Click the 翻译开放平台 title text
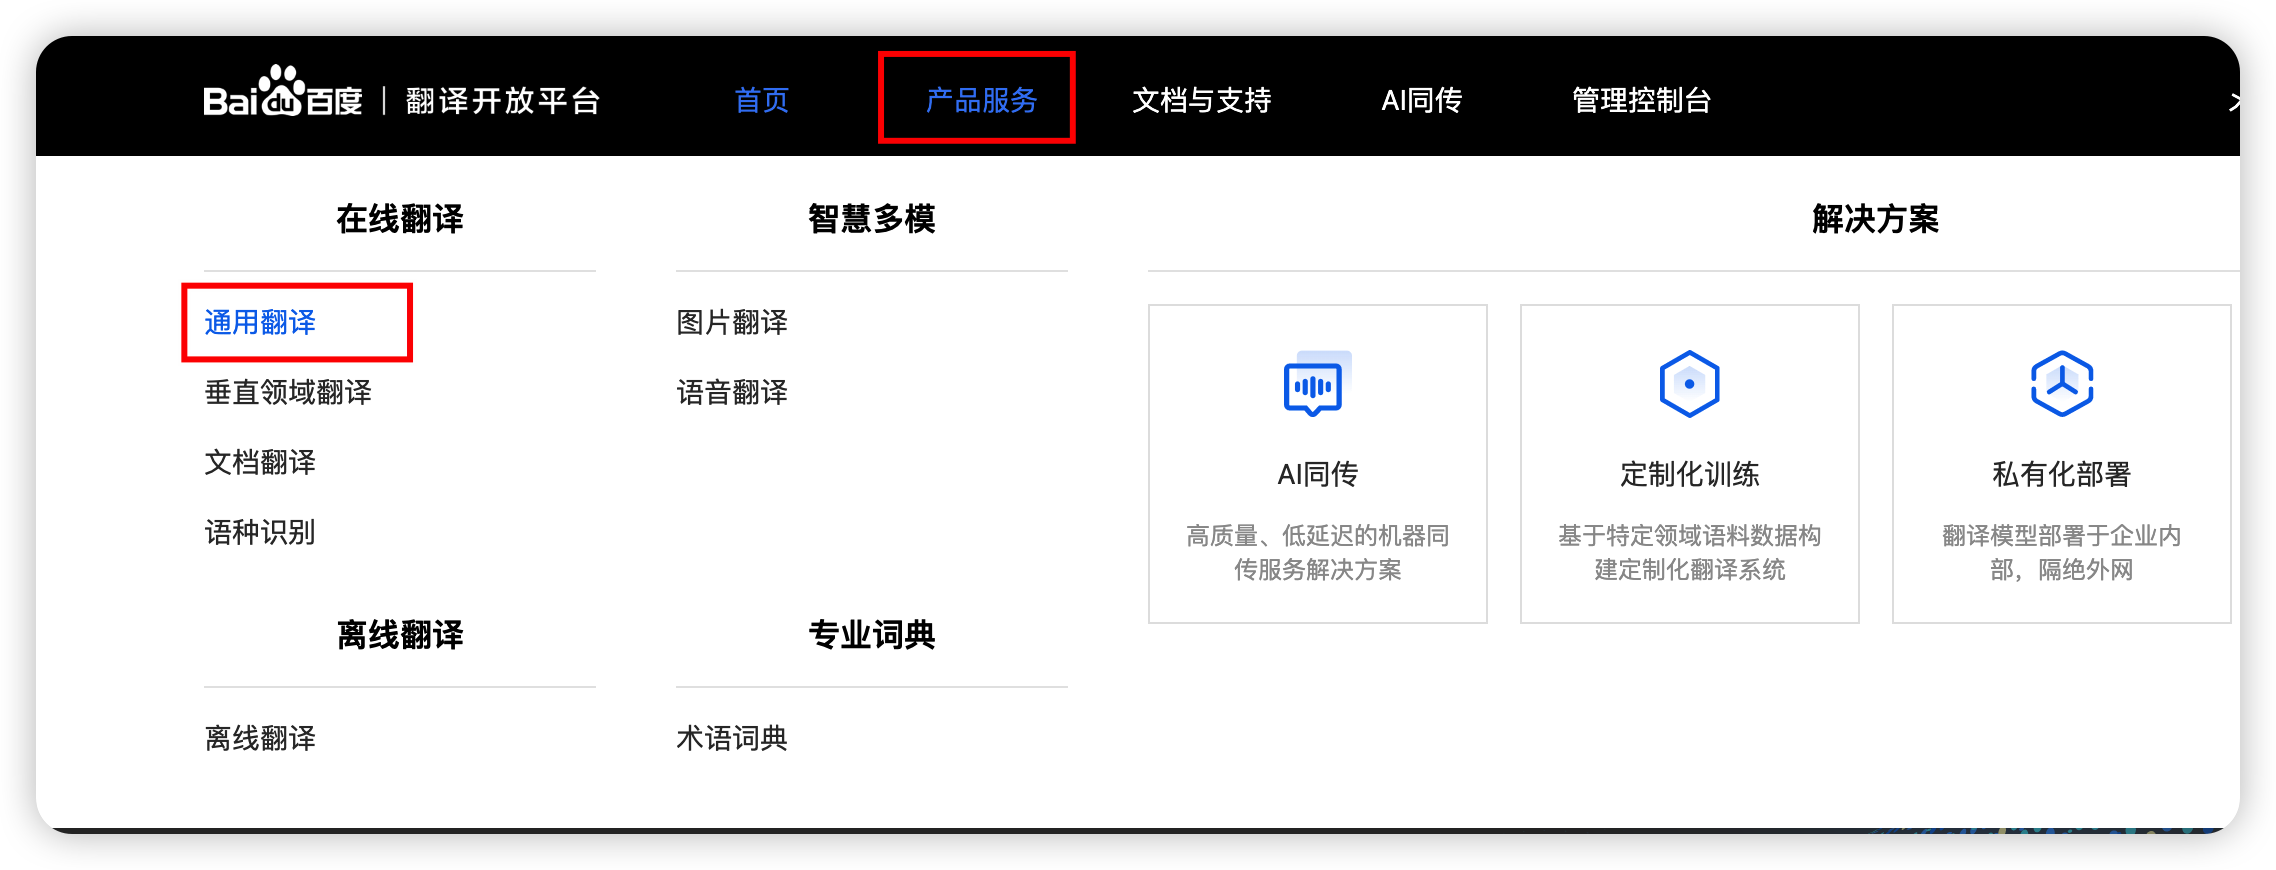2276x870 pixels. pos(502,101)
